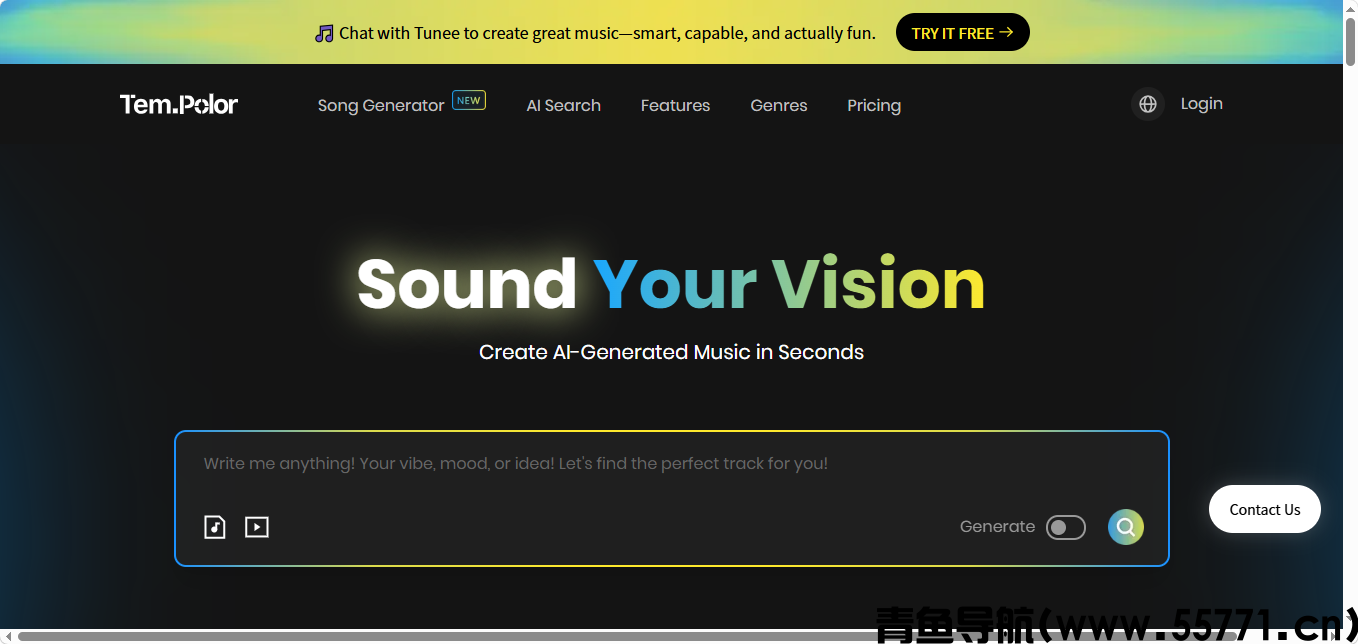This screenshot has width=1358, height=644.
Task: Focus the 'Write me anything!' prompt field
Action: 672,464
